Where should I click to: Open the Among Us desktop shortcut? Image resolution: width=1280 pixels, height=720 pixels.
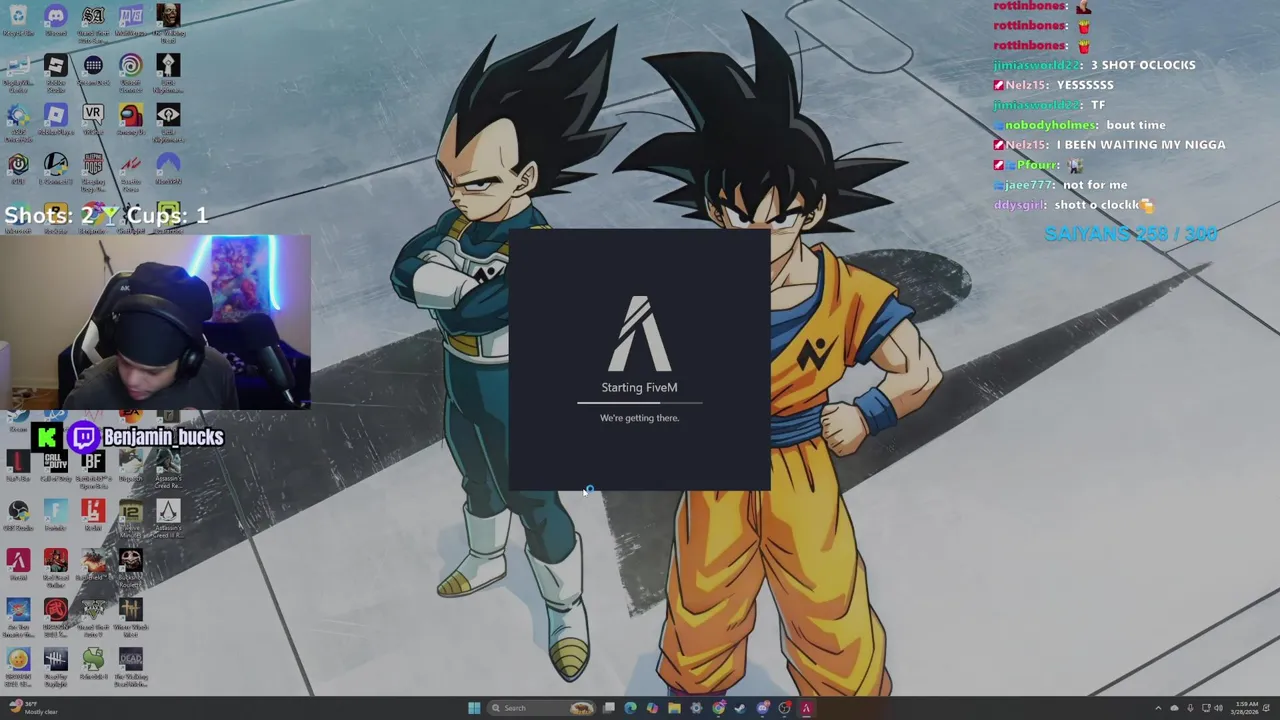click(131, 118)
